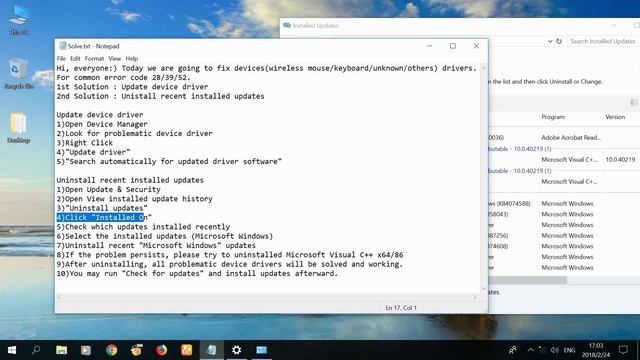640x360 pixels.
Task: Click the line '3)Right Click' in Notepad
Action: click(x=84, y=143)
